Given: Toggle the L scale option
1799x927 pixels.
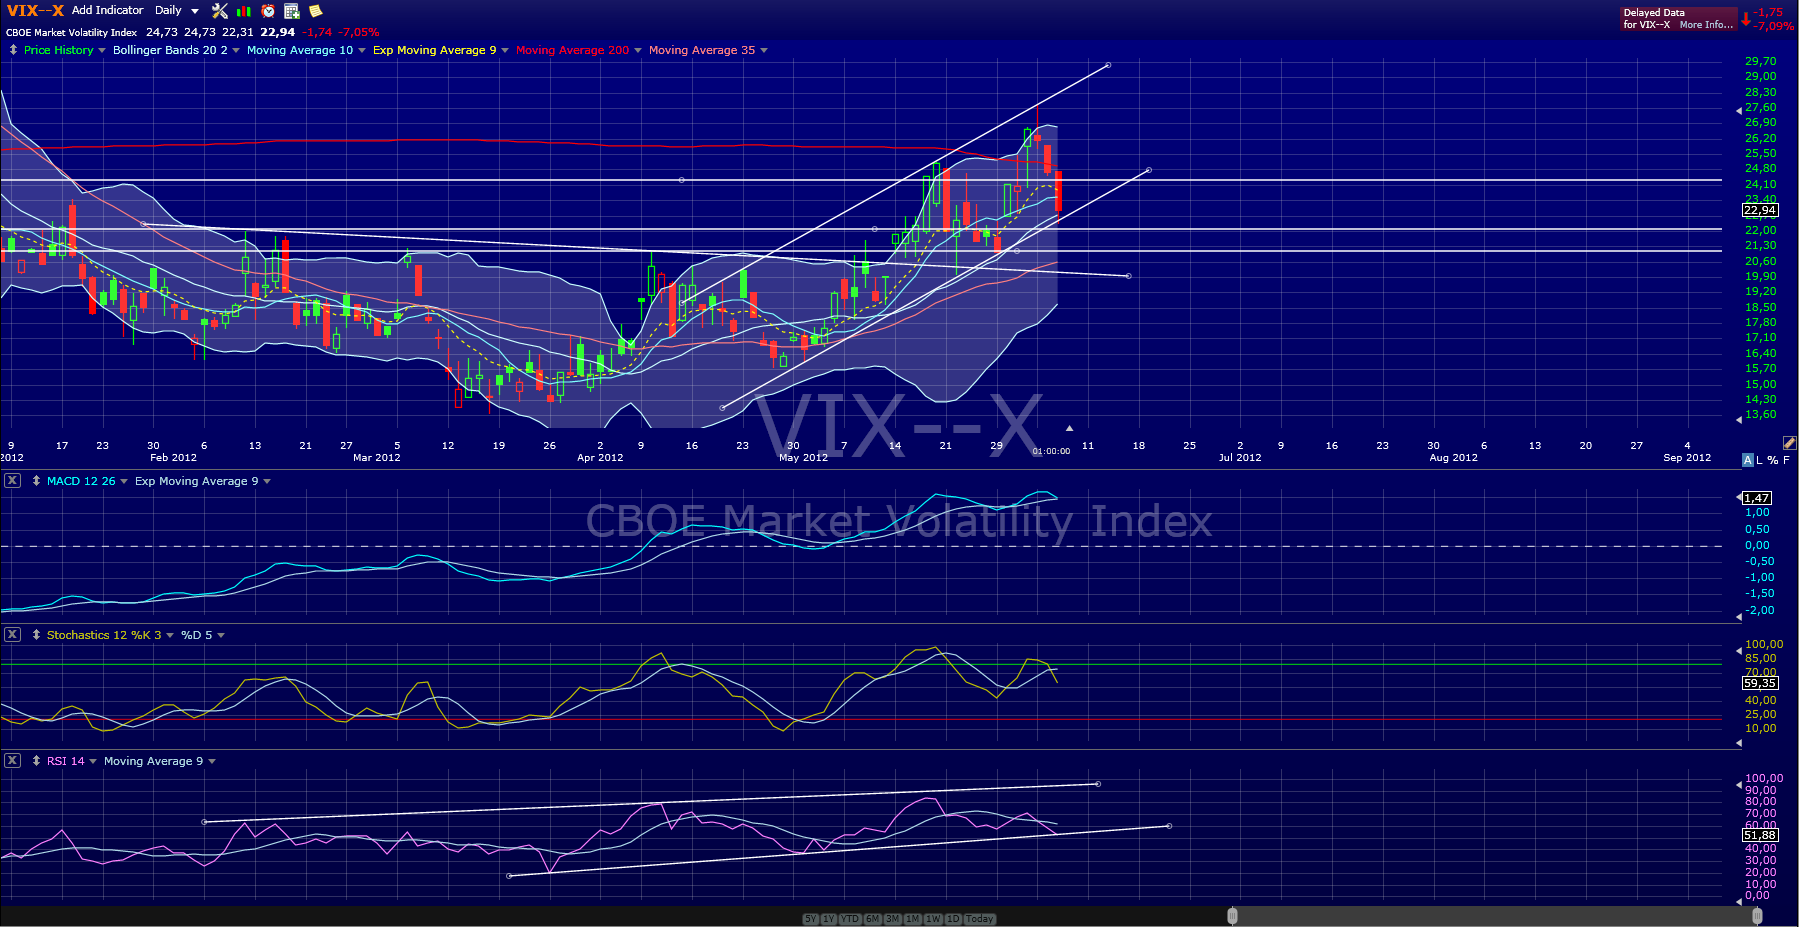Looking at the screenshot, I should click(x=1760, y=460).
